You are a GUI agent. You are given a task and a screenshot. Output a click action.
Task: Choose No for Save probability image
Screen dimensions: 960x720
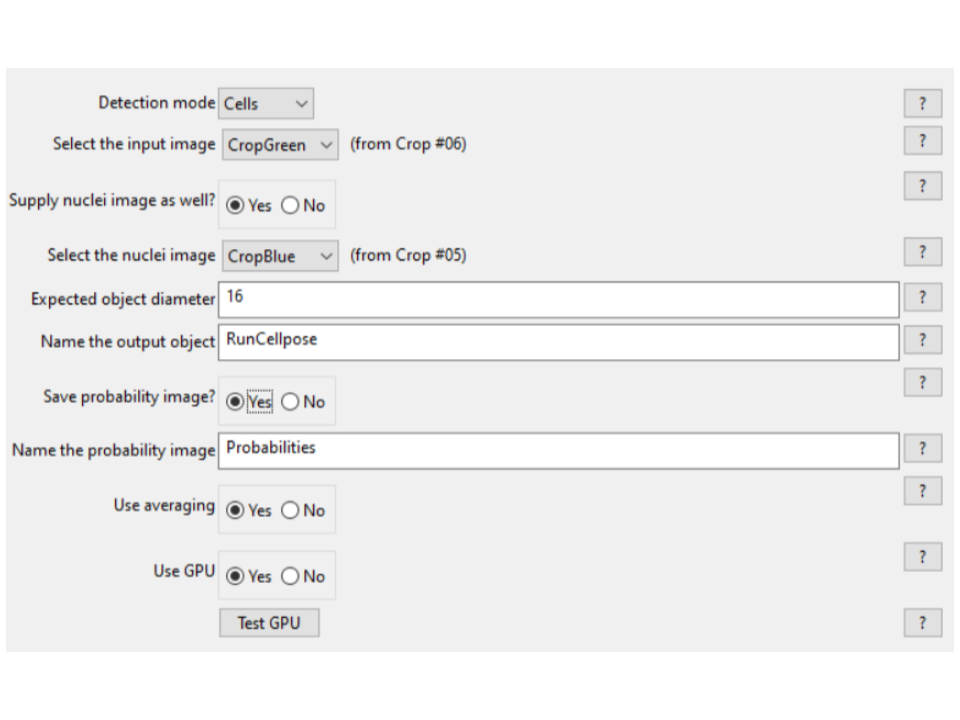(x=291, y=402)
